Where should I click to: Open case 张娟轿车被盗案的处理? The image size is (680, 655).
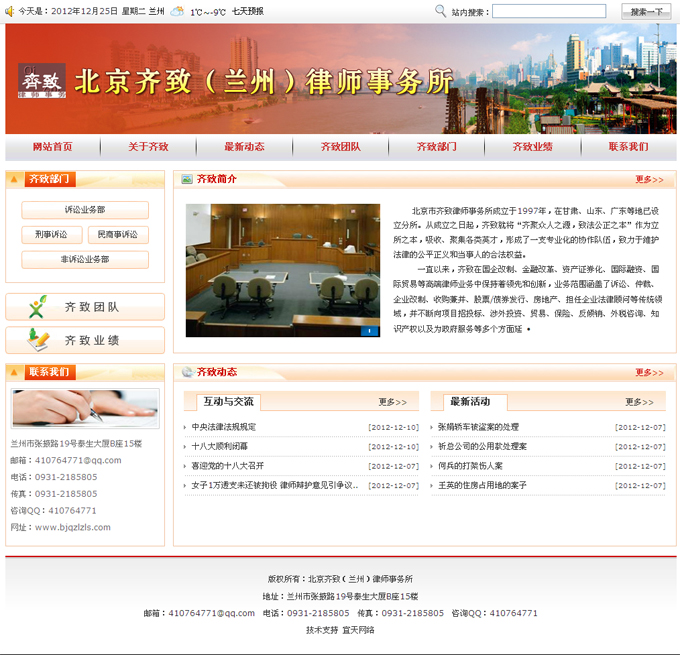click(x=478, y=427)
